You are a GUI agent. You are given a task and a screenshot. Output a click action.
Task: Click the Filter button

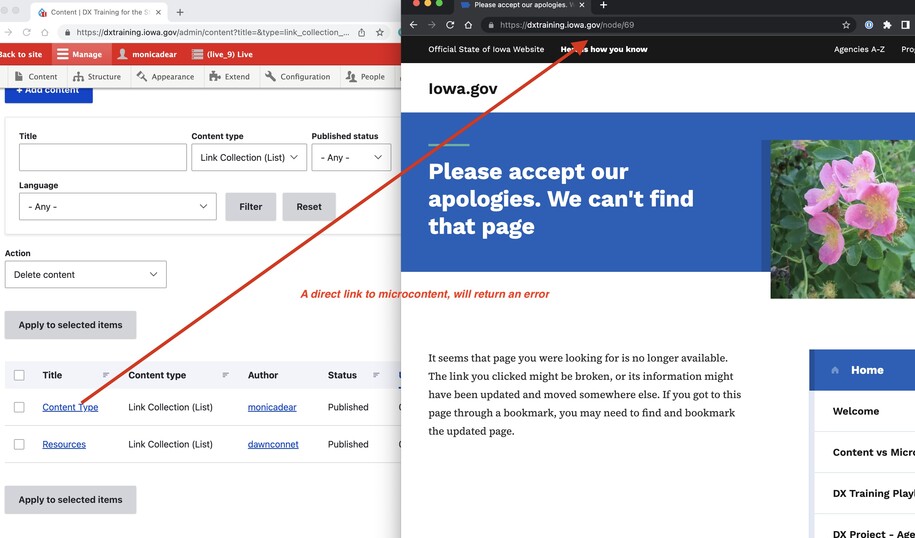(250, 207)
